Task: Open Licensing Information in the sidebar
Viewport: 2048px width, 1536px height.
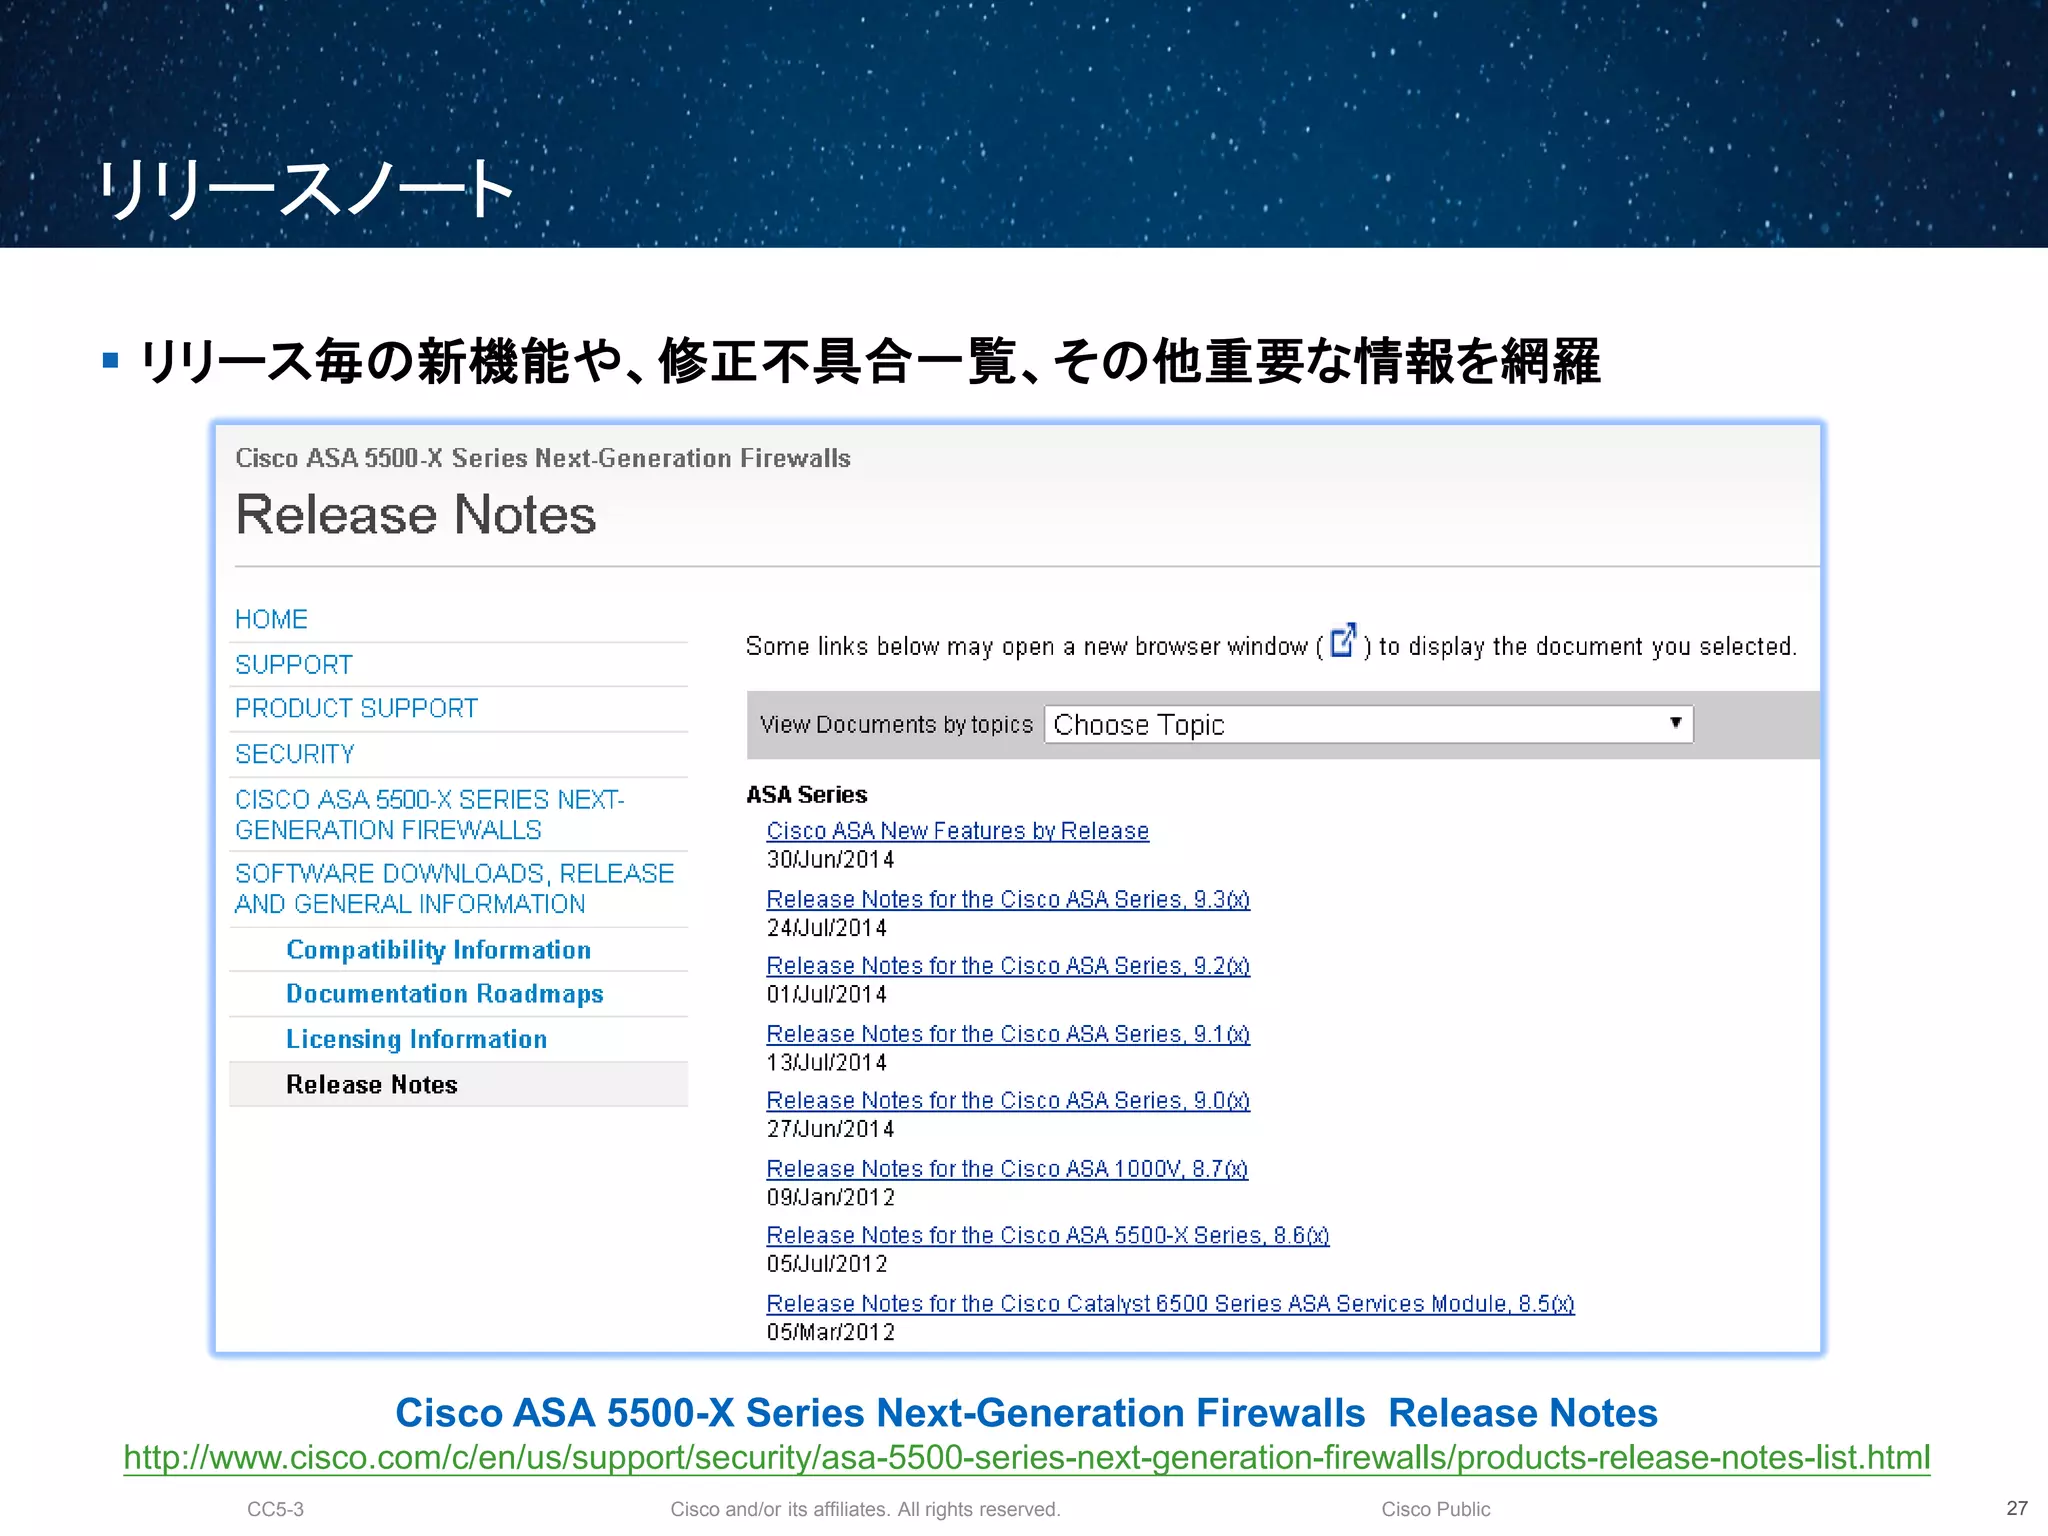Action: (417, 1039)
